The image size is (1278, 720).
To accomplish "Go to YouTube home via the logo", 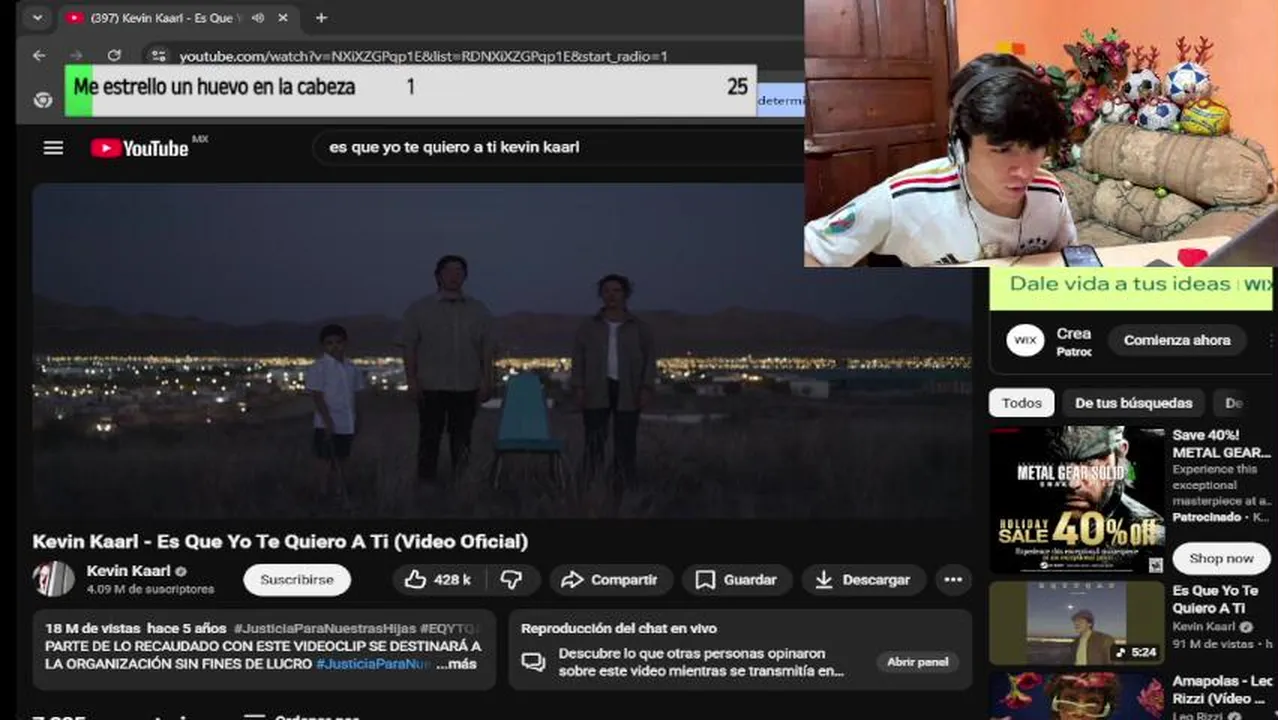I will pos(139,148).
